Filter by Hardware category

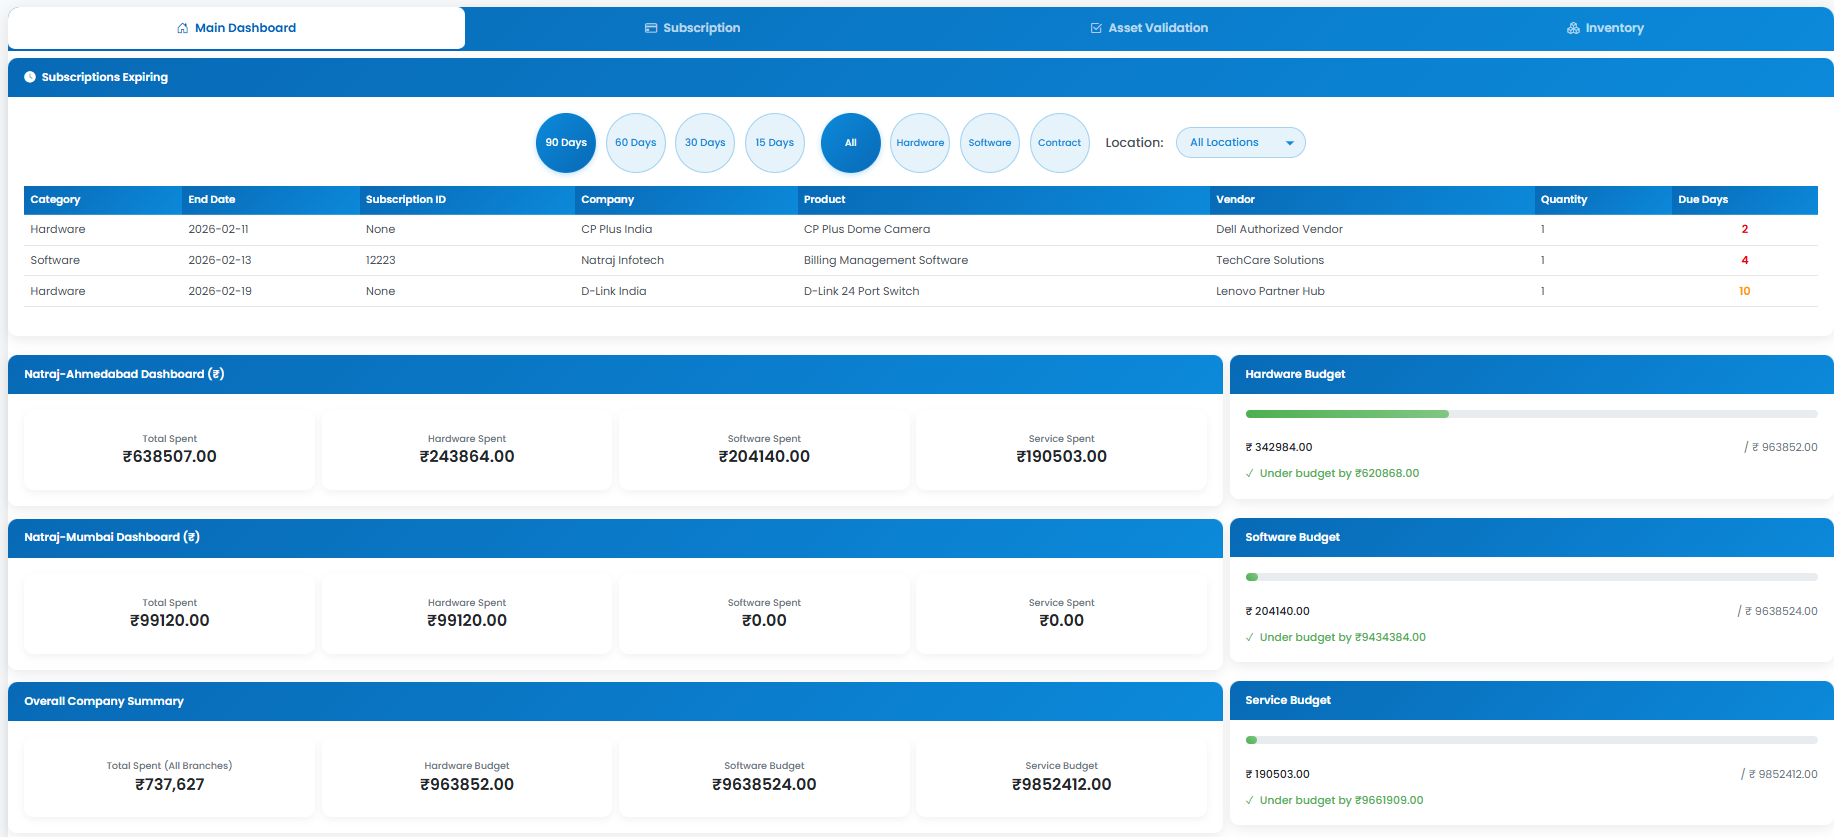(x=920, y=143)
